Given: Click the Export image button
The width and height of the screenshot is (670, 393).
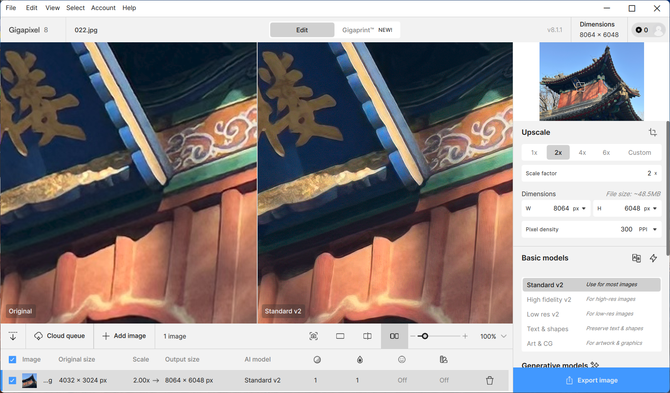Looking at the screenshot, I should tap(591, 380).
